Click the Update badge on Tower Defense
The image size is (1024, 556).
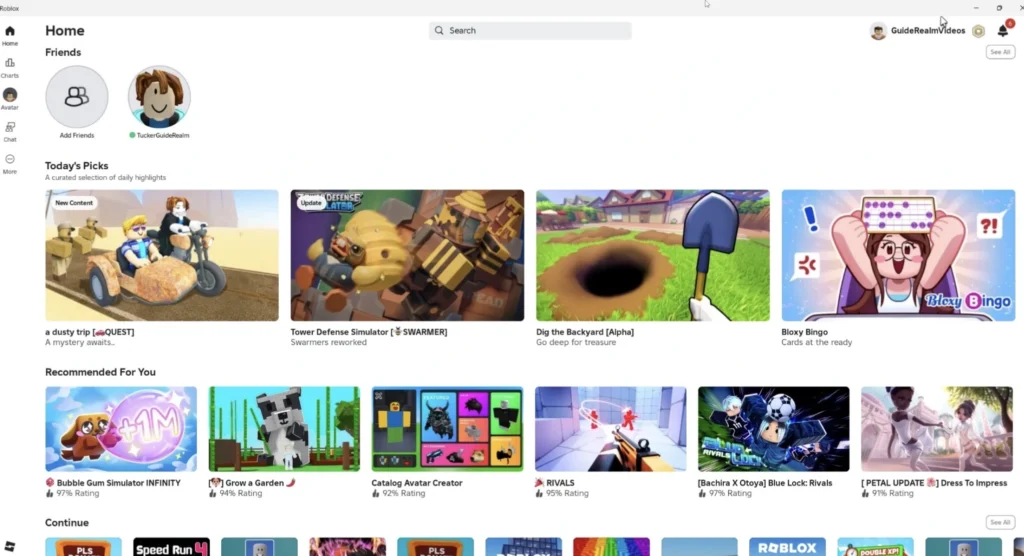(x=311, y=203)
